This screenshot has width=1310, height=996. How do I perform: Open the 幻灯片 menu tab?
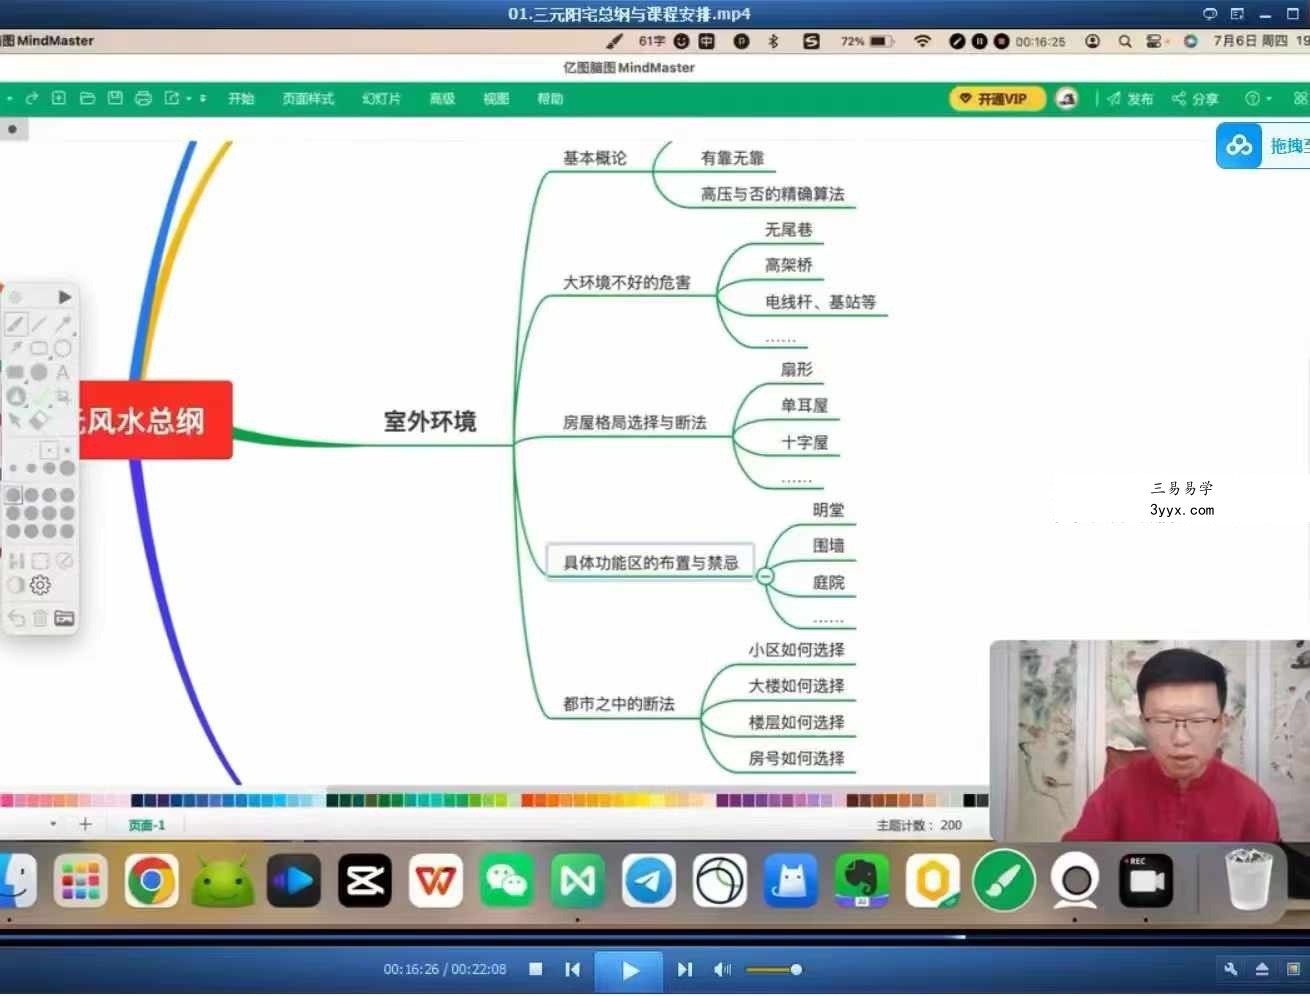click(x=381, y=98)
